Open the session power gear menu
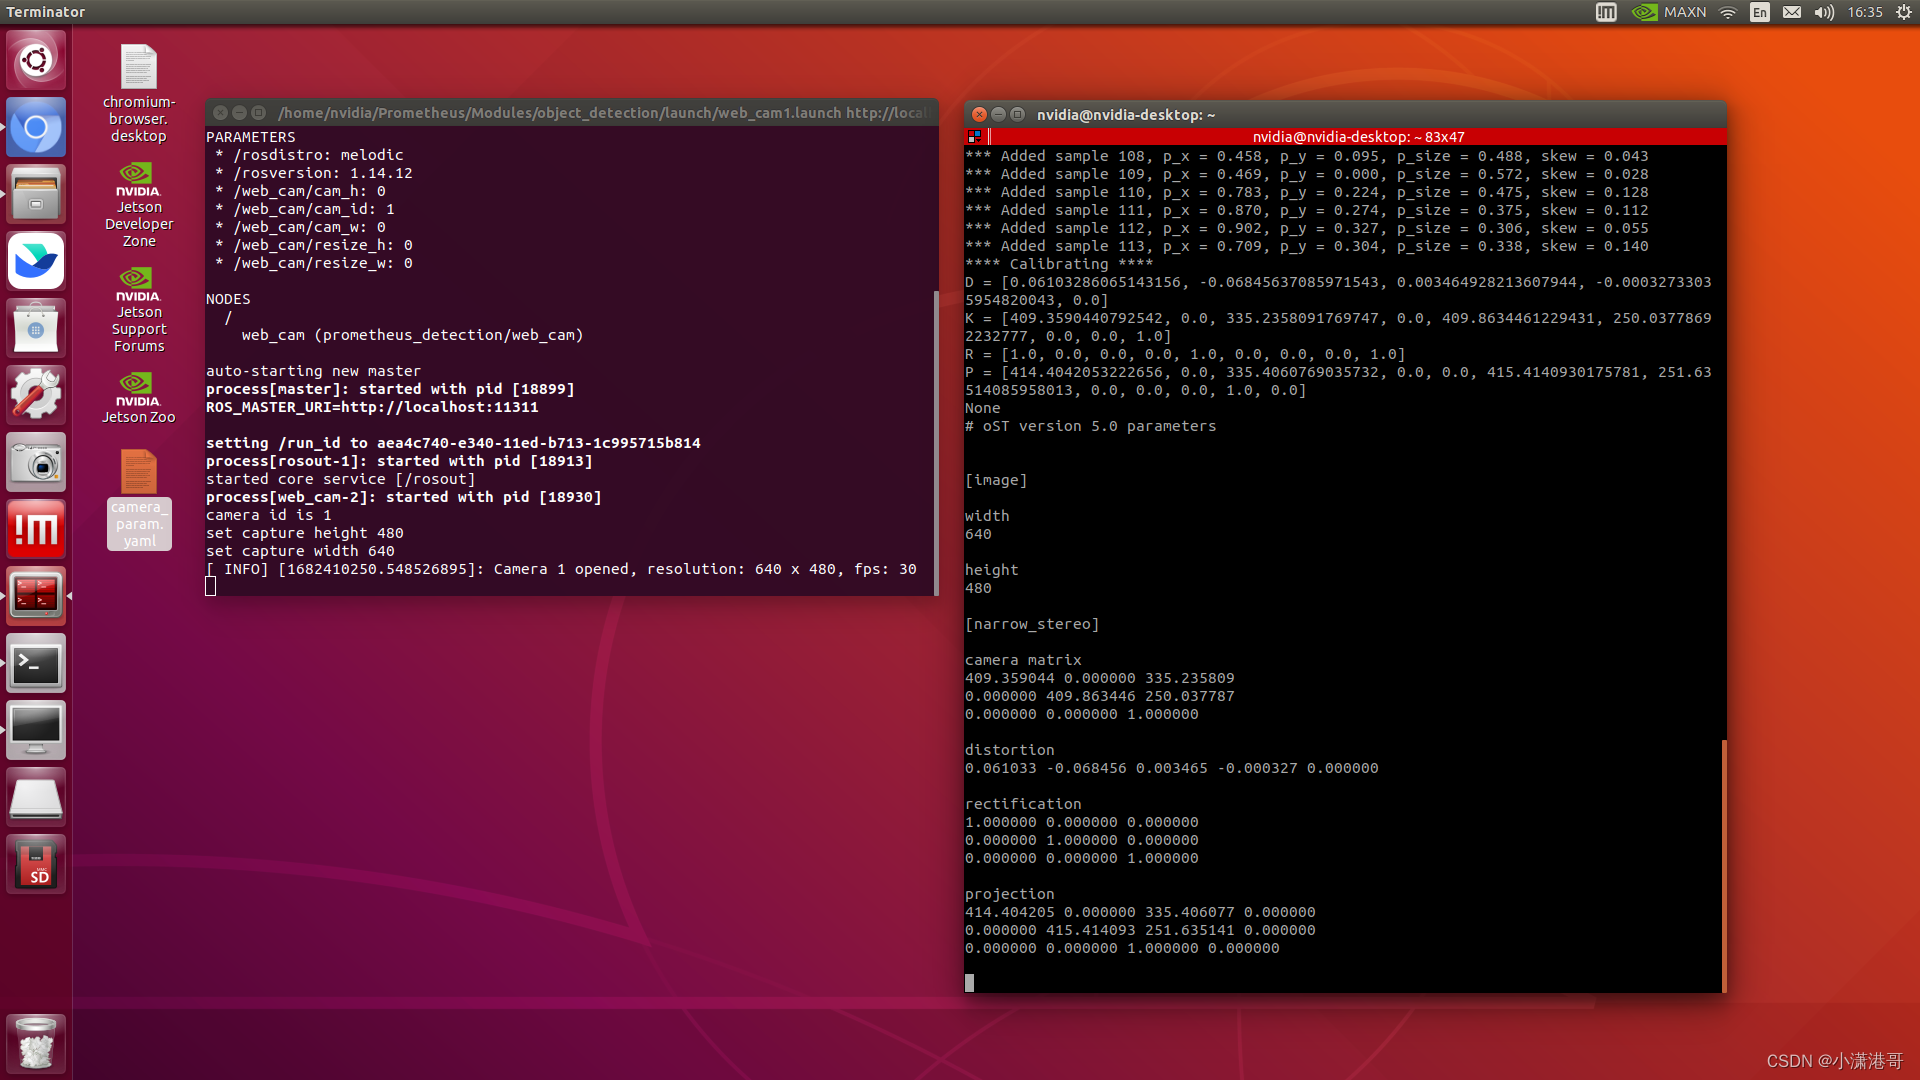Screen dimensions: 1920x1080 tap(1904, 12)
